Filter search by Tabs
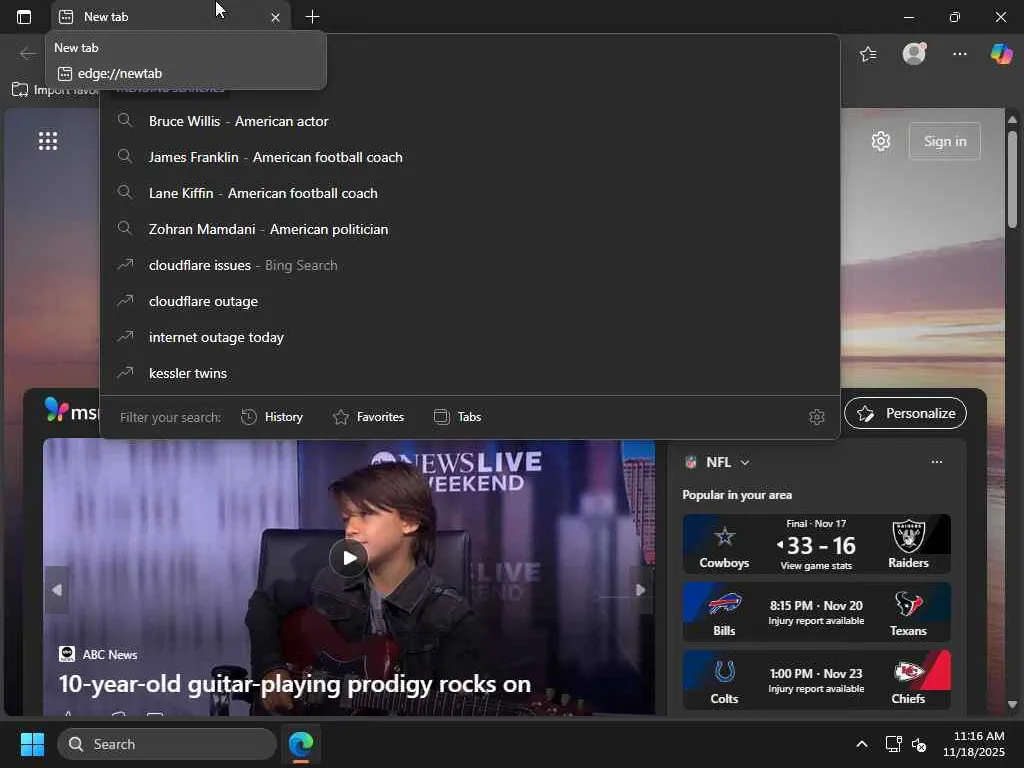 (457, 417)
